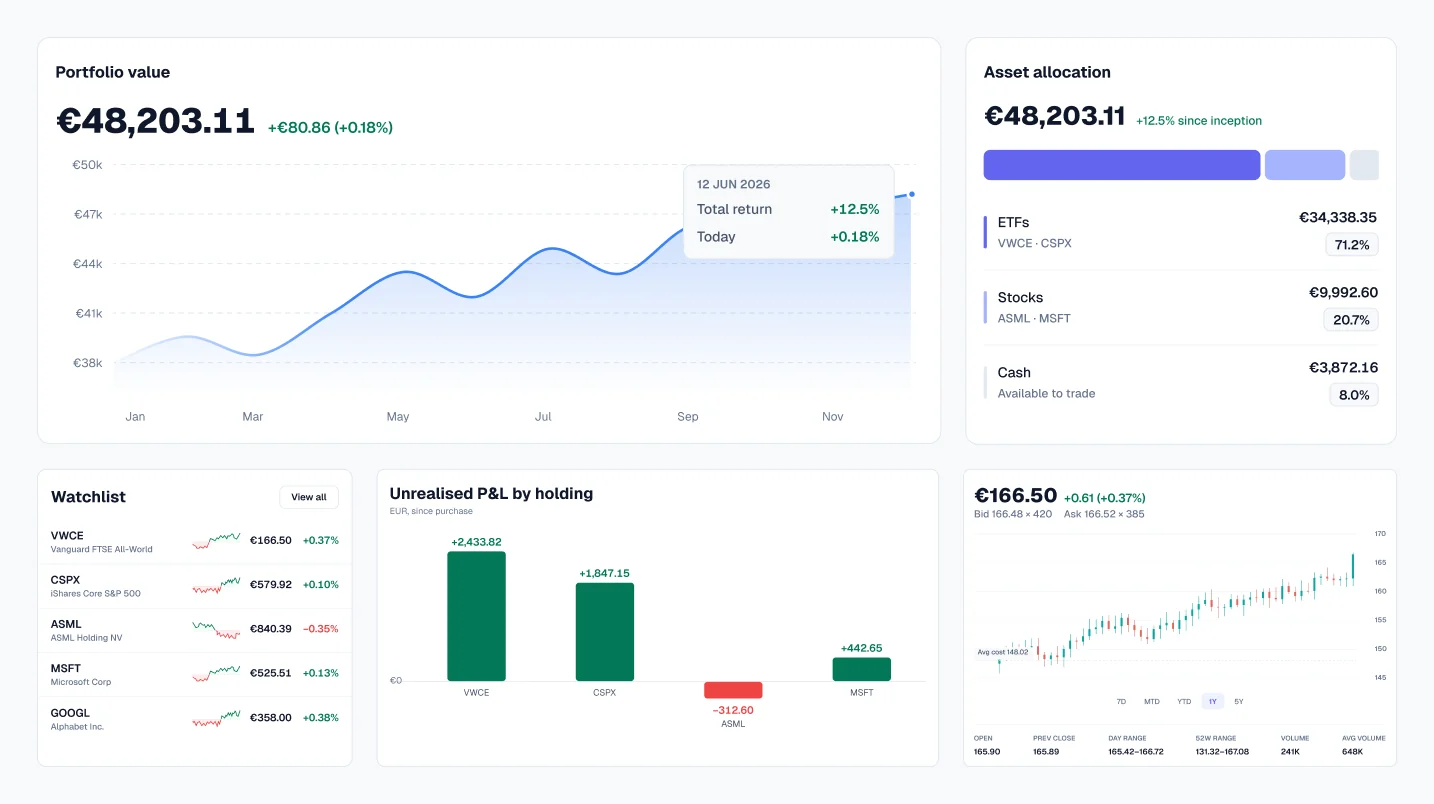
Task: Click the +12.5% since inception text
Action: tap(1199, 121)
